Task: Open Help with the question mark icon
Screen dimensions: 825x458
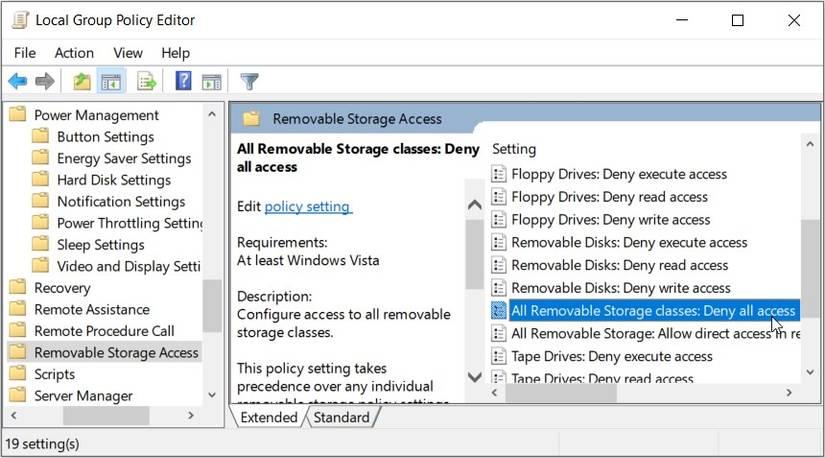Action: pyautogui.click(x=183, y=82)
